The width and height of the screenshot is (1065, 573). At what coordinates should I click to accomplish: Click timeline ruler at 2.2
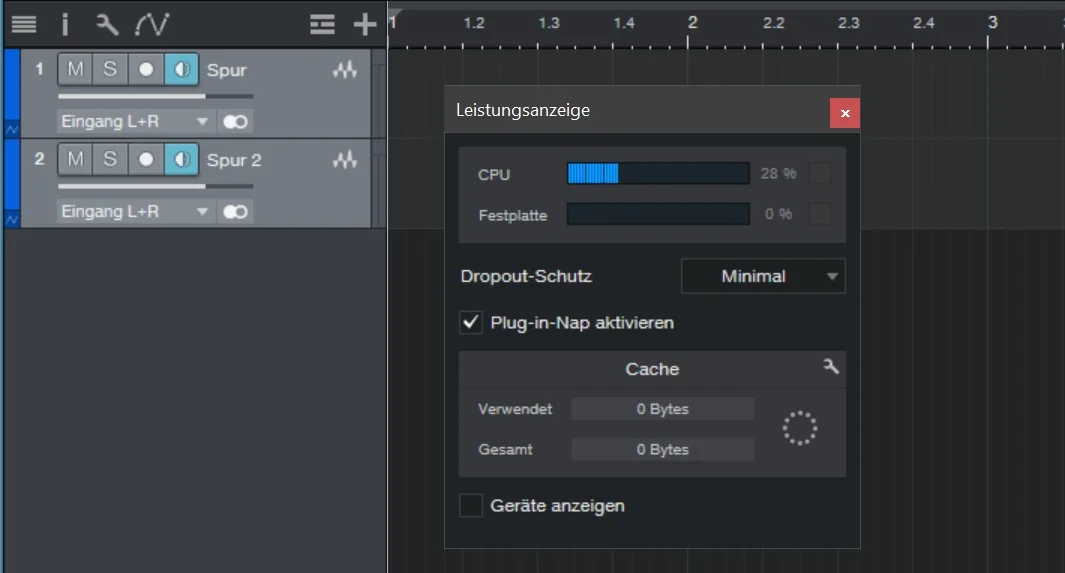[x=773, y=24]
